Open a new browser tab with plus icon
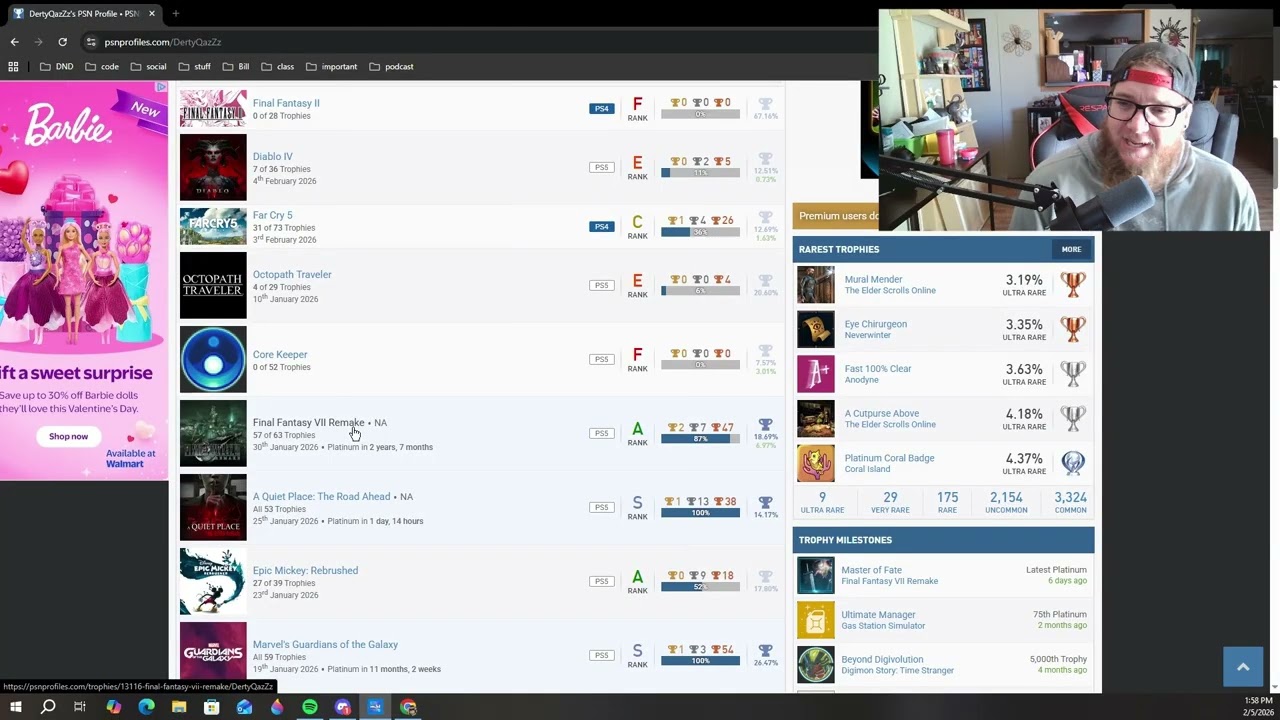Image resolution: width=1280 pixels, height=720 pixels. tap(175, 14)
